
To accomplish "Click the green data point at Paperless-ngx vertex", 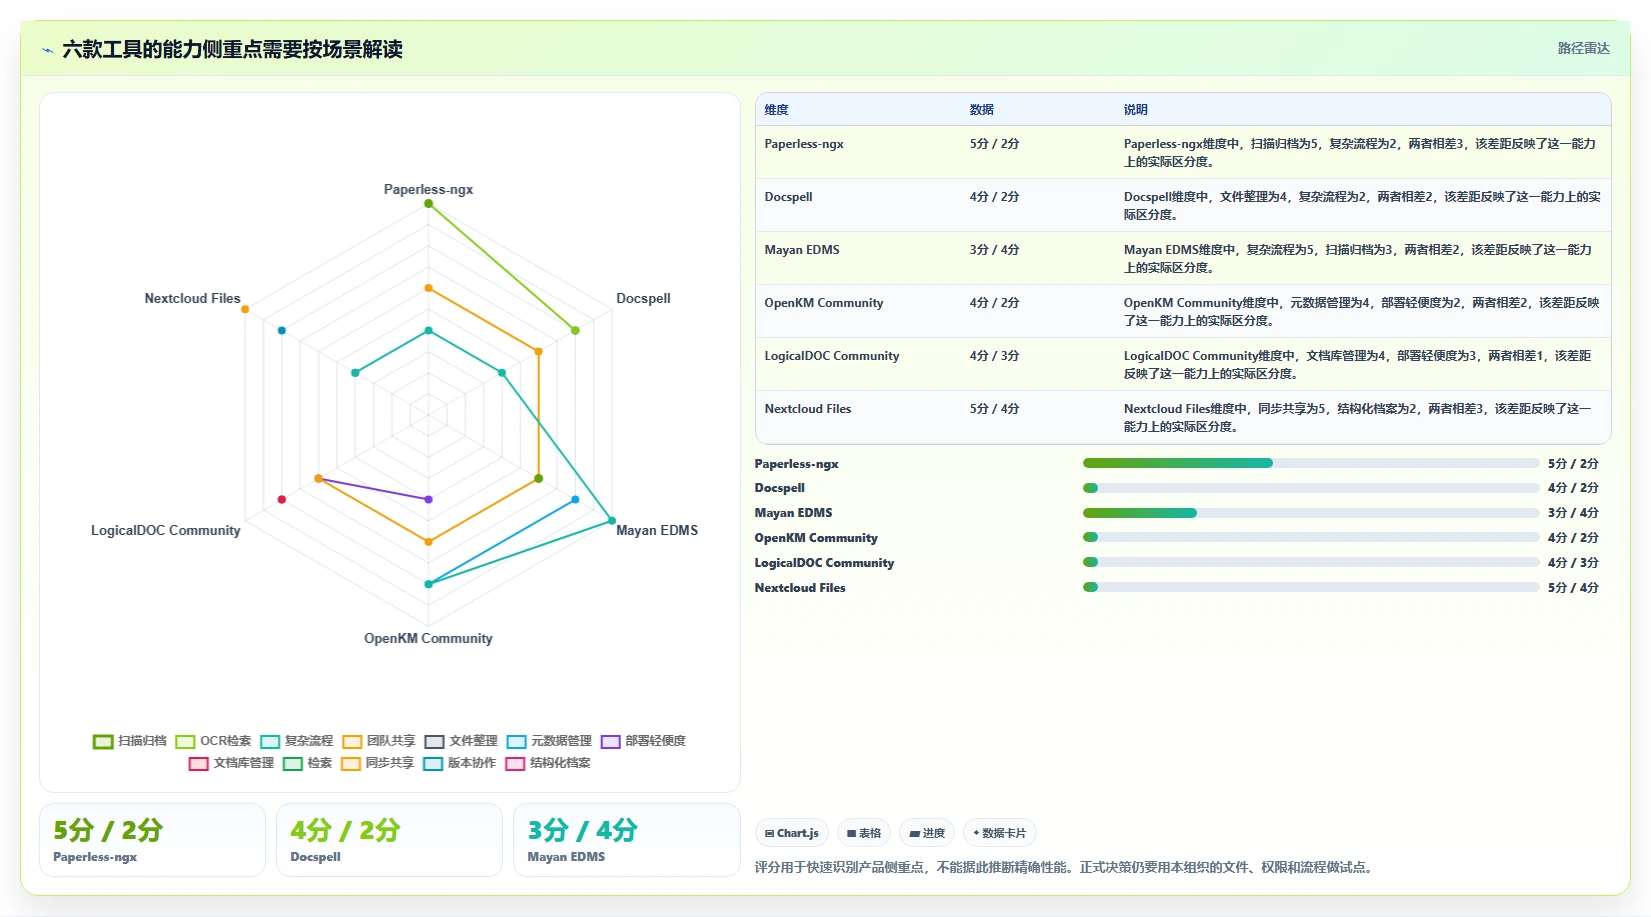I will [429, 204].
